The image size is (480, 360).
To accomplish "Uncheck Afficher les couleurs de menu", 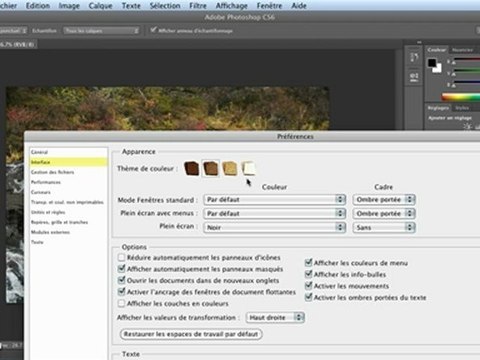I will tap(308, 263).
